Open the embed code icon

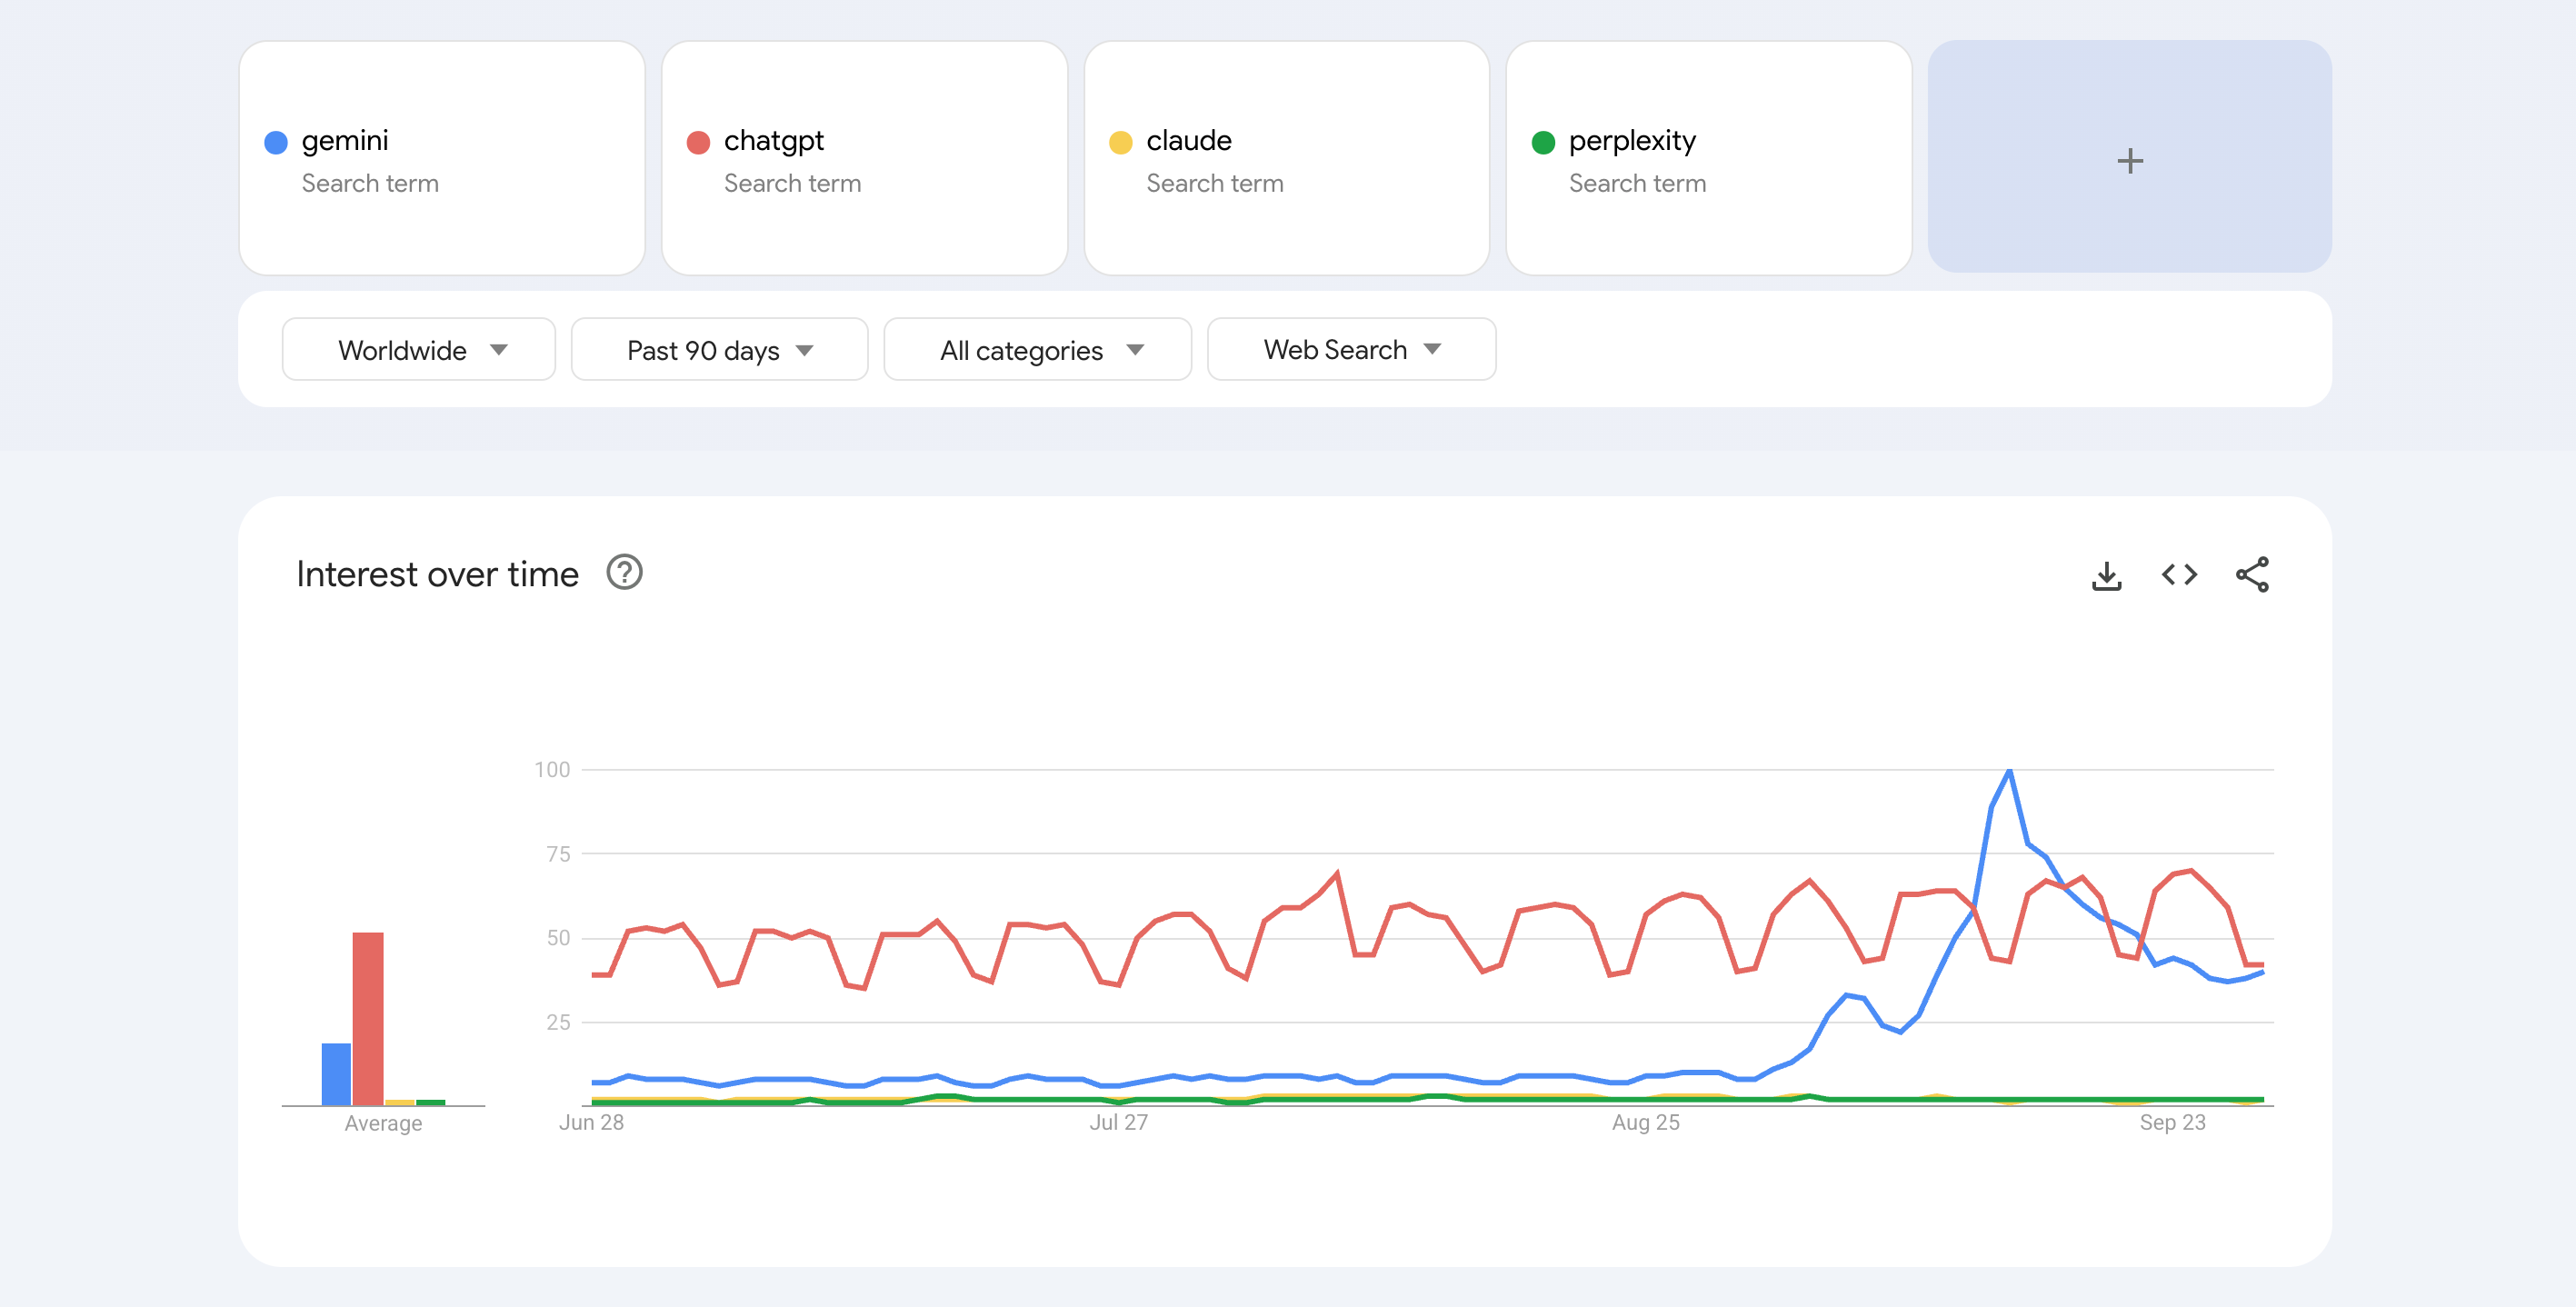2179,575
